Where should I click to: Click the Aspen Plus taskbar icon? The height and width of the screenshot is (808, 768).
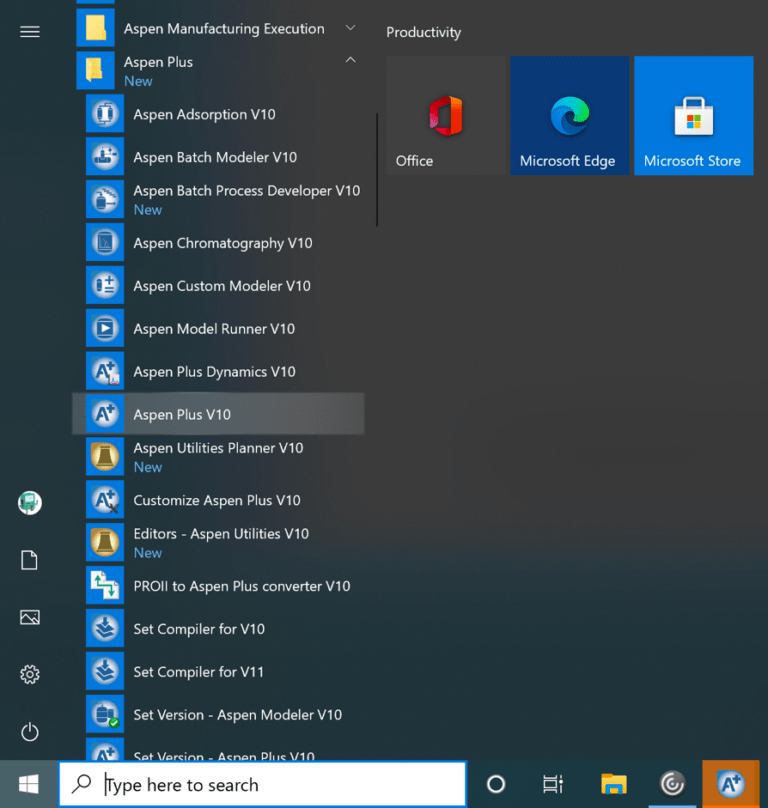731,784
